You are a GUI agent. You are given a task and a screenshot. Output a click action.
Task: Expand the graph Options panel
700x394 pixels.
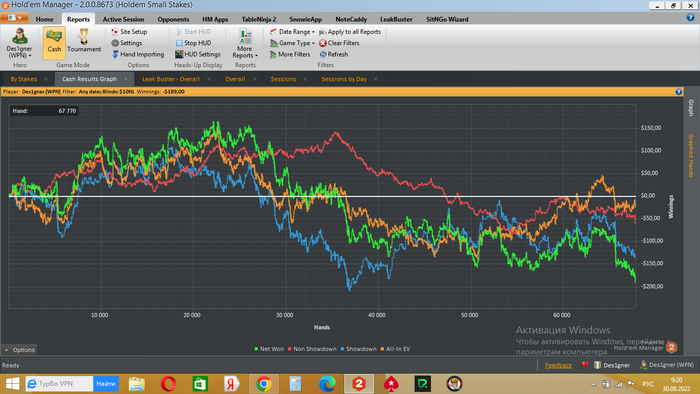[19, 350]
